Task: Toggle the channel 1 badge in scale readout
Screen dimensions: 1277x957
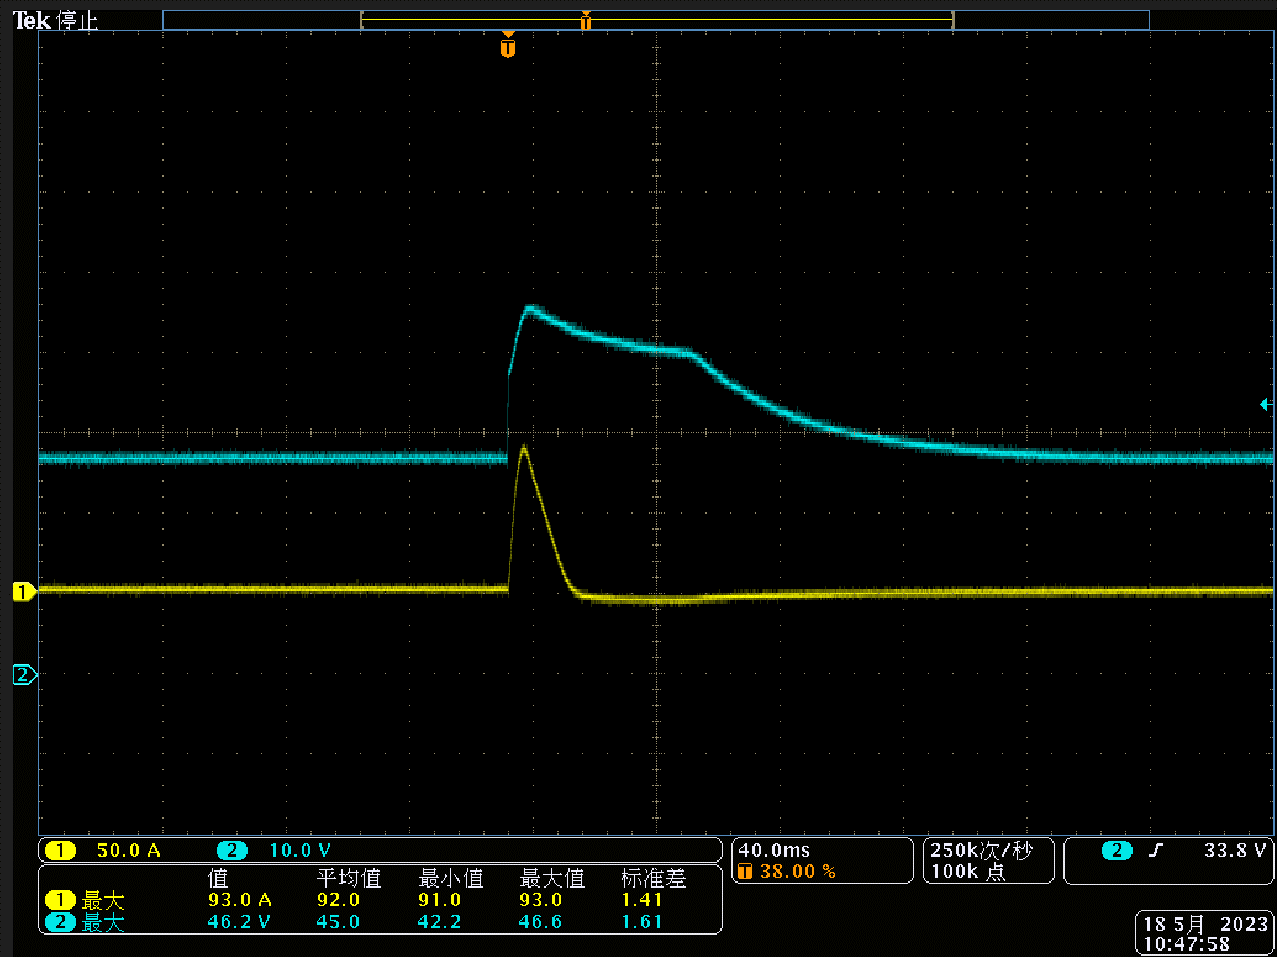Action: coord(60,851)
